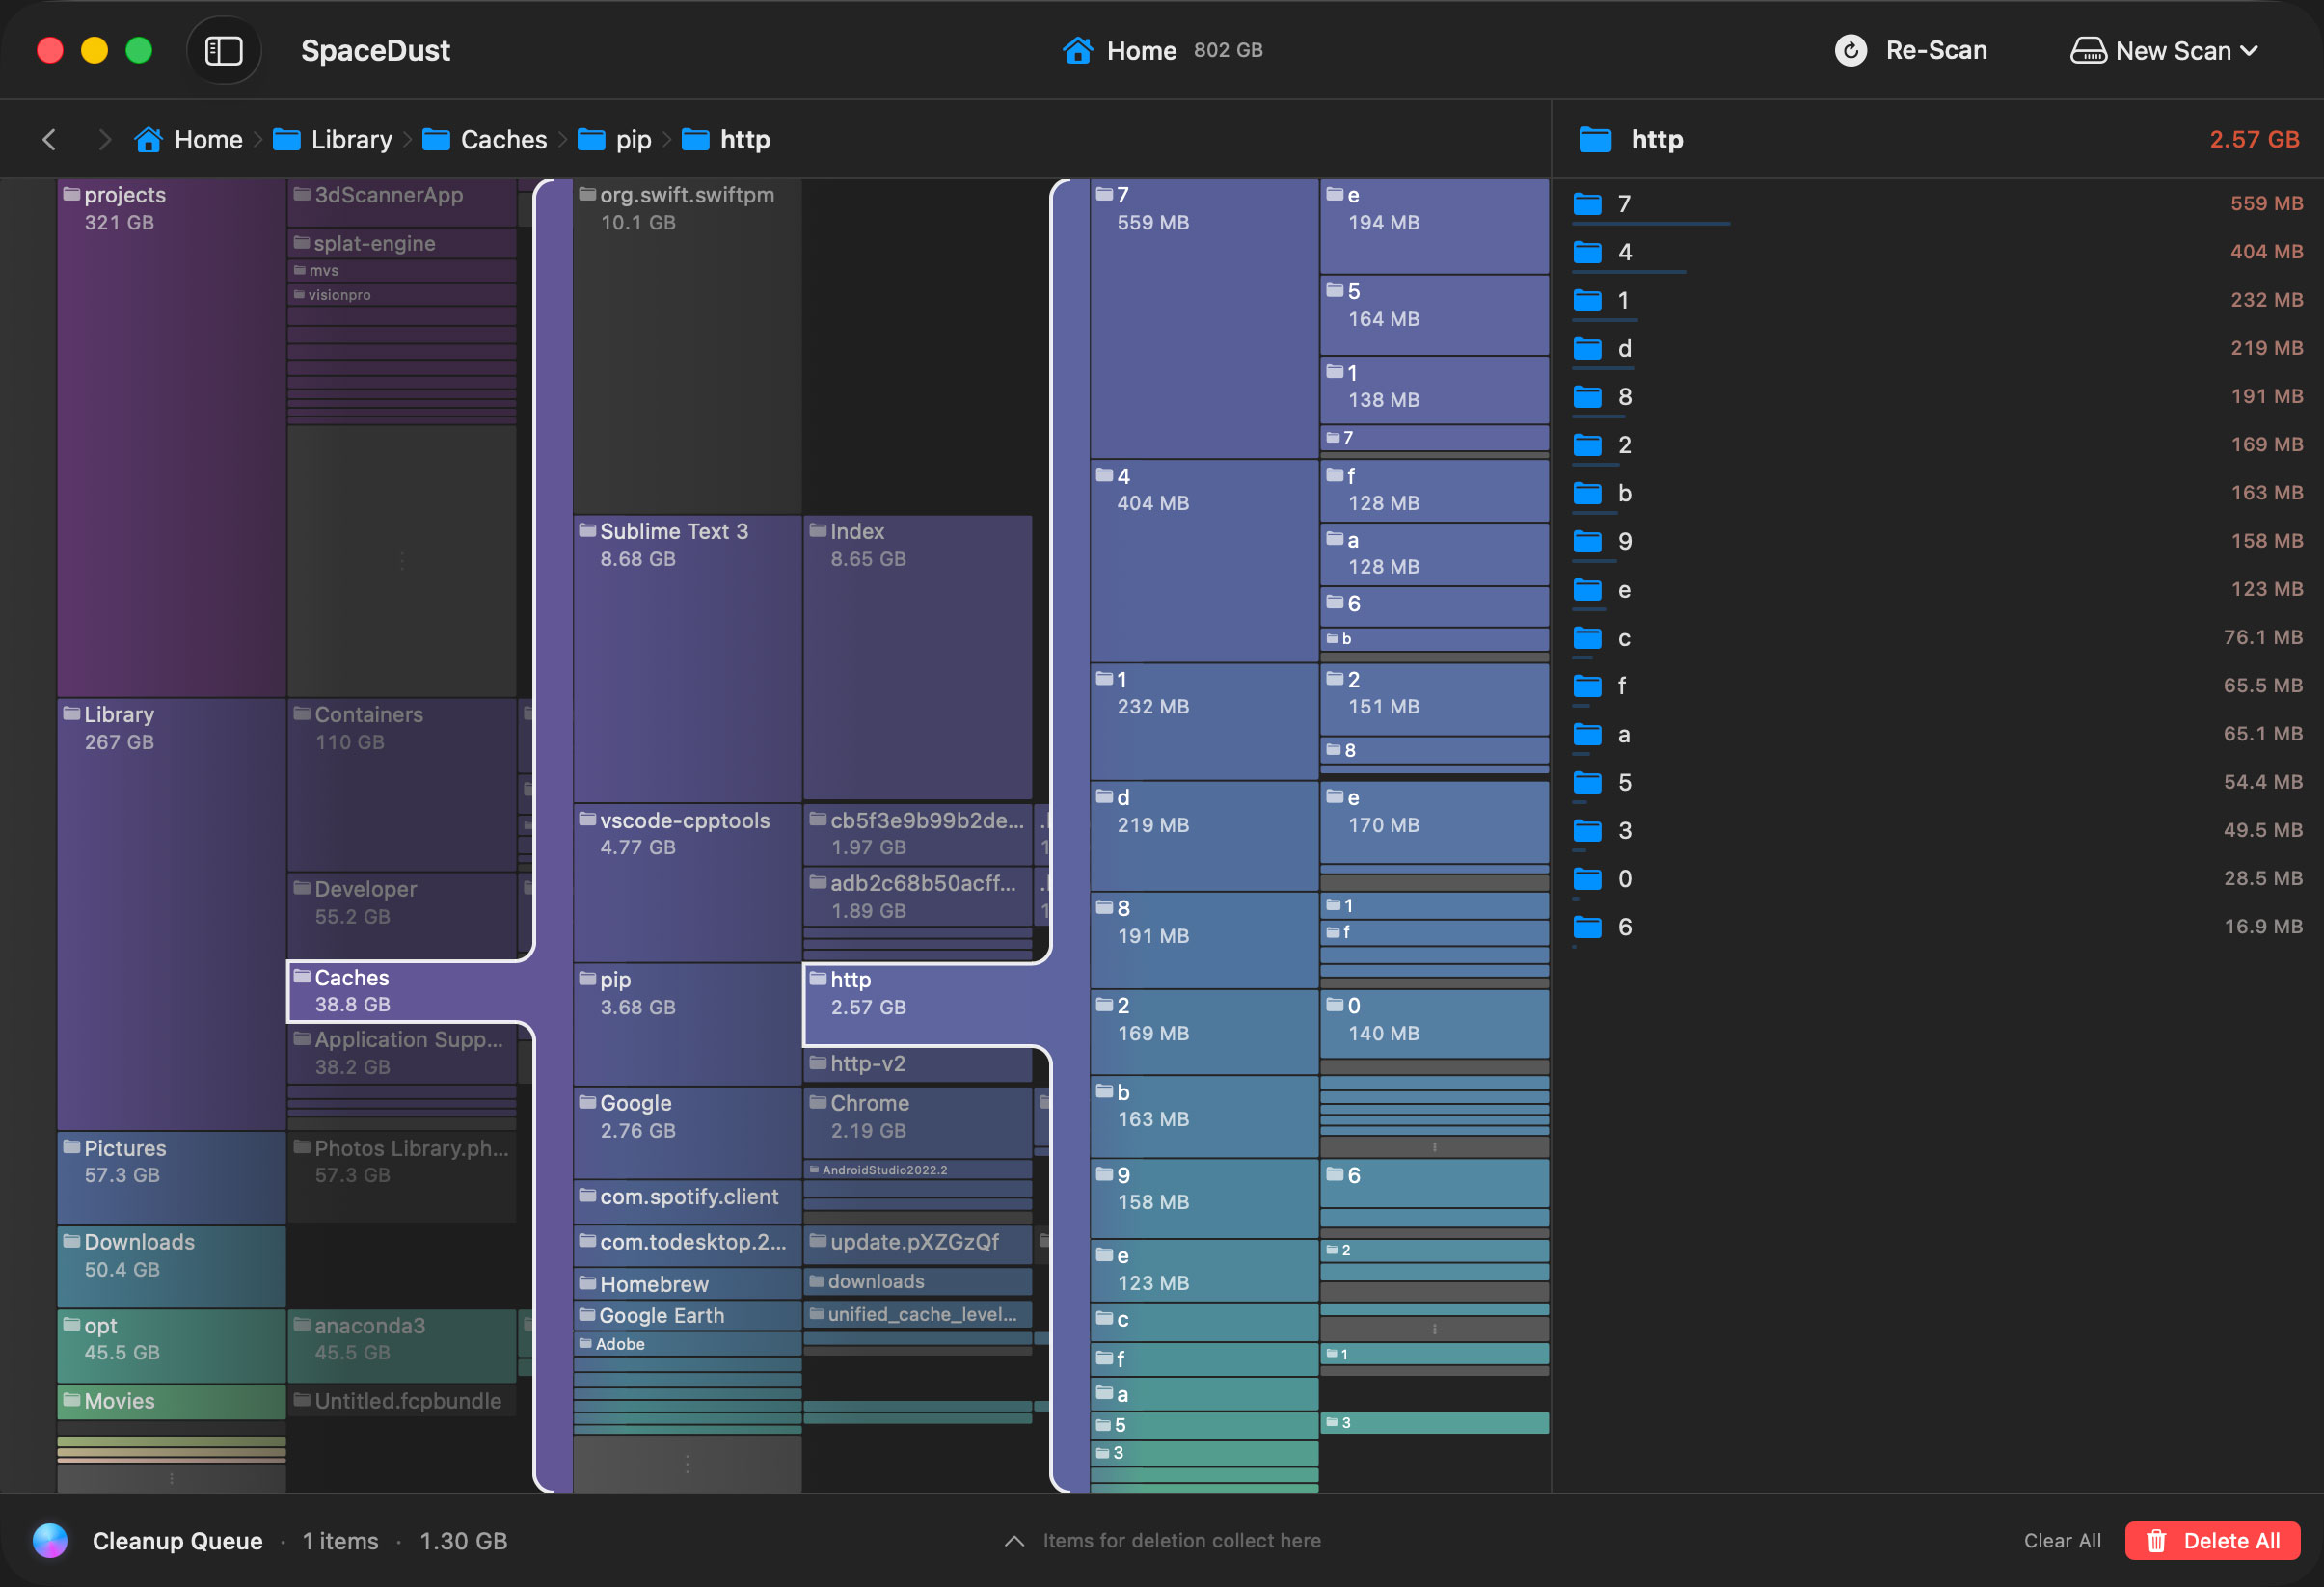Screen dimensions: 2324x1587
Task: Select the Containers 110 GB block
Action: 402,785
